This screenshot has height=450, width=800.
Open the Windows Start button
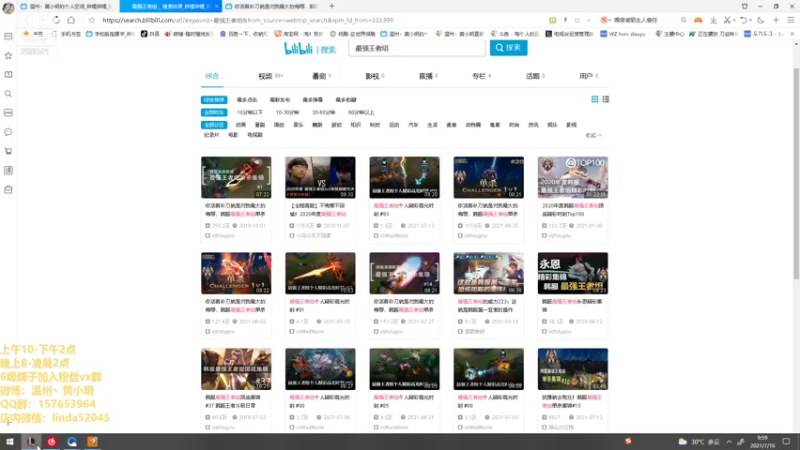point(9,441)
